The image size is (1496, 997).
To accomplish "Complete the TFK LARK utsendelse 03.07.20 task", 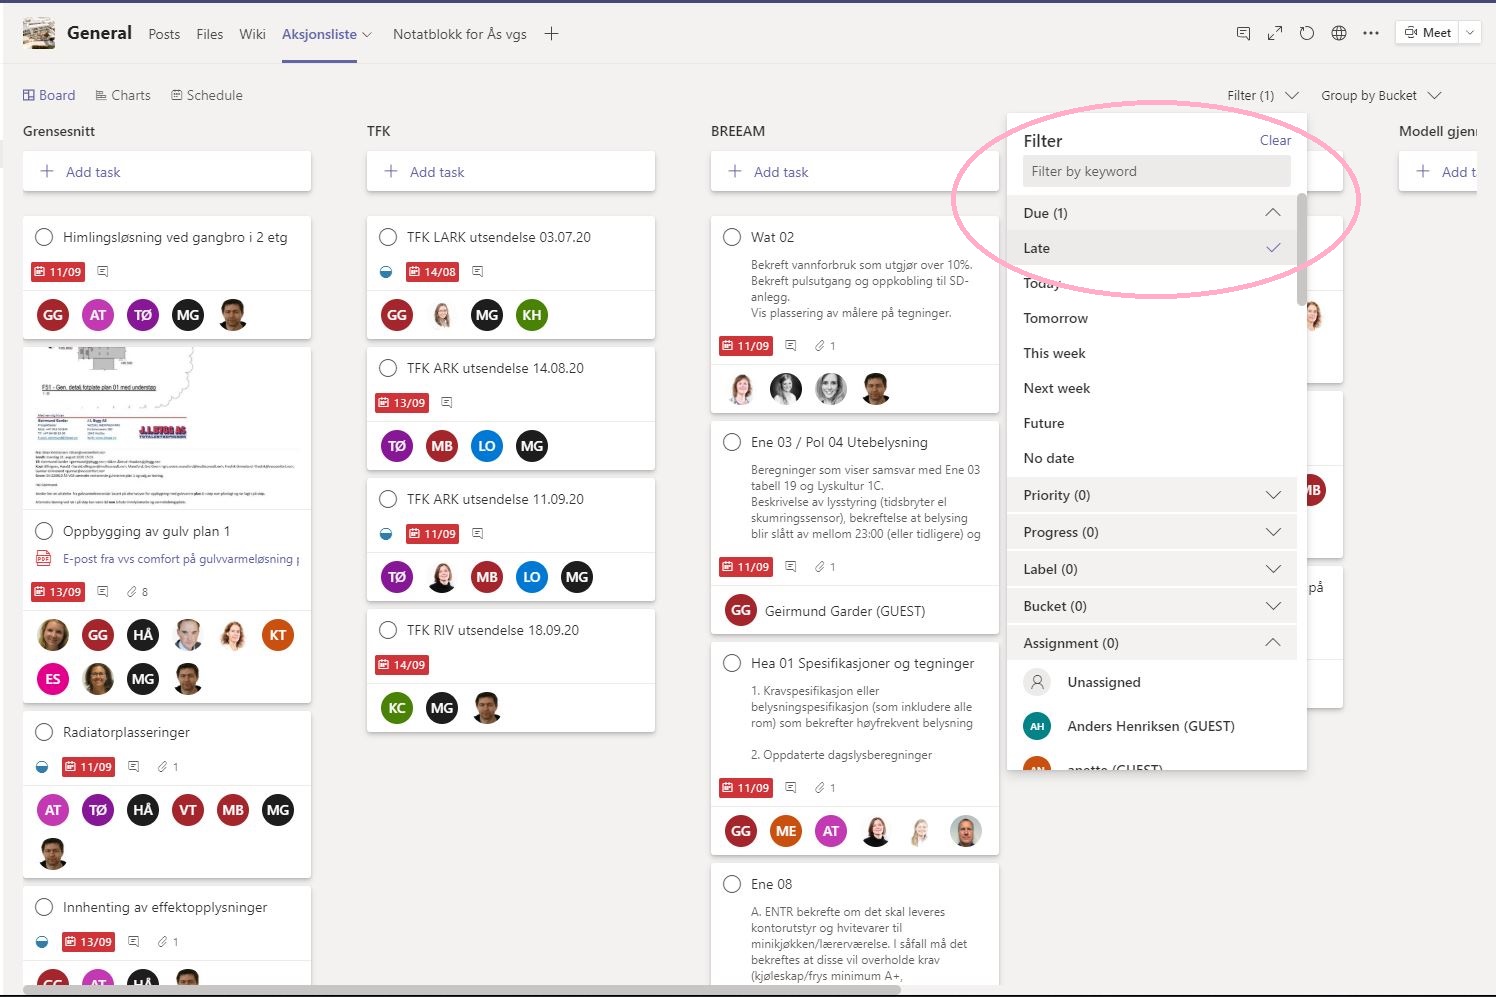I will tap(388, 237).
